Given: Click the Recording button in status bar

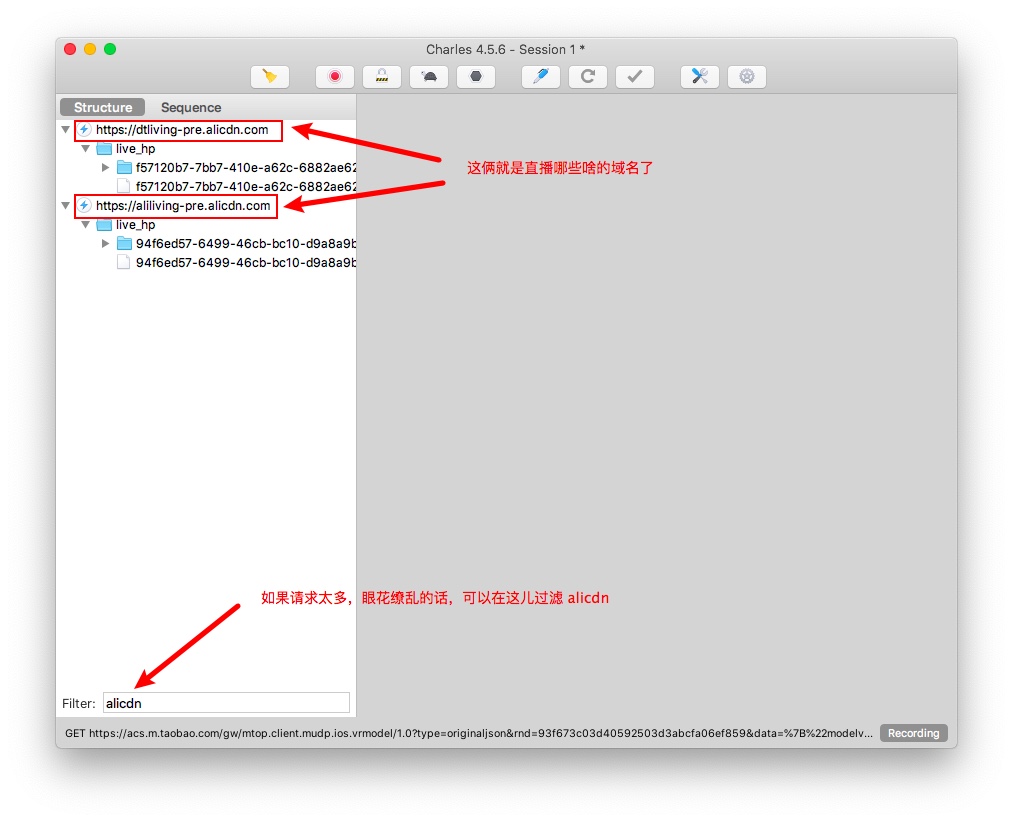Looking at the screenshot, I should 913,733.
